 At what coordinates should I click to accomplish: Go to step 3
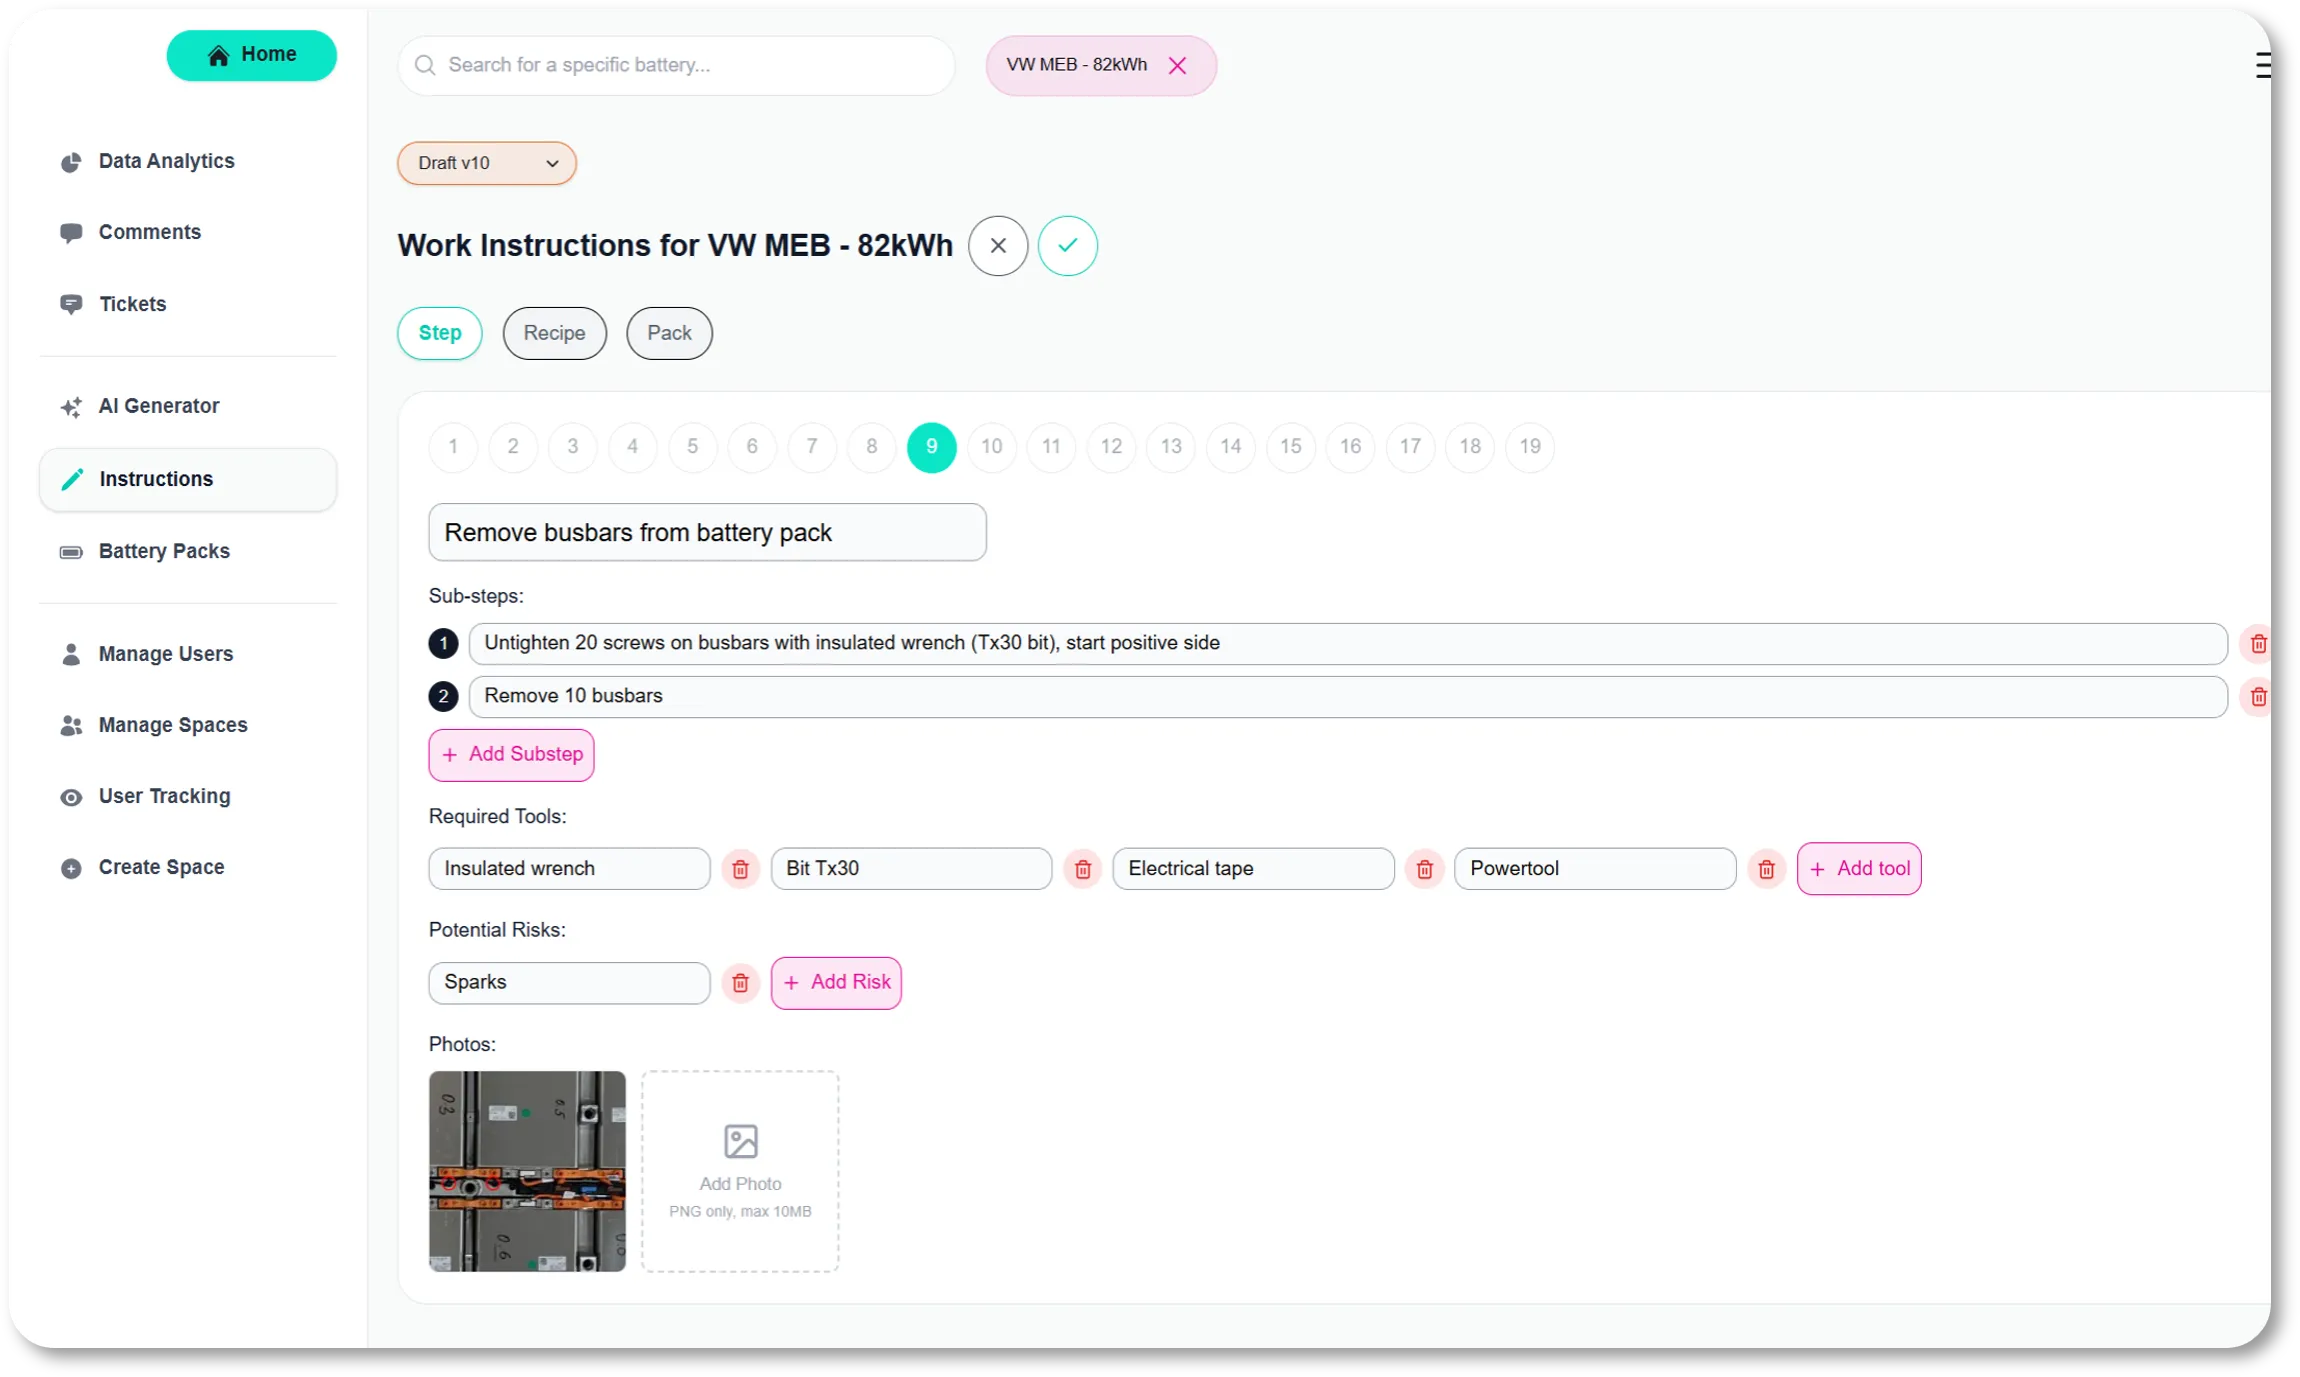click(x=573, y=447)
